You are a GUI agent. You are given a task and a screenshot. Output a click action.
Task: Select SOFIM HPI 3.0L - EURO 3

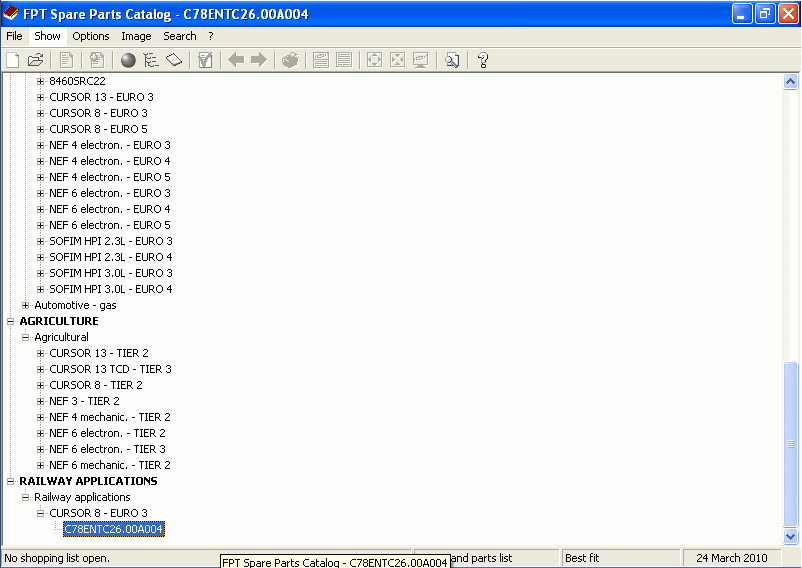(110, 273)
